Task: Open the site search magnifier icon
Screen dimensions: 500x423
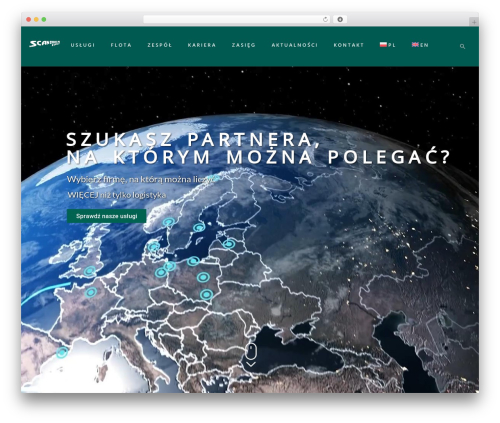Action: pos(462,46)
